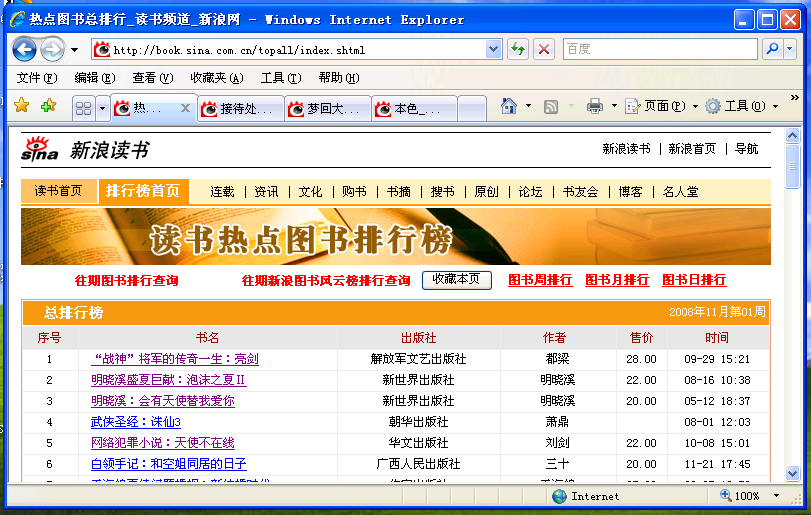
Task: Open the 工具(T) menu
Action: [x=281, y=78]
